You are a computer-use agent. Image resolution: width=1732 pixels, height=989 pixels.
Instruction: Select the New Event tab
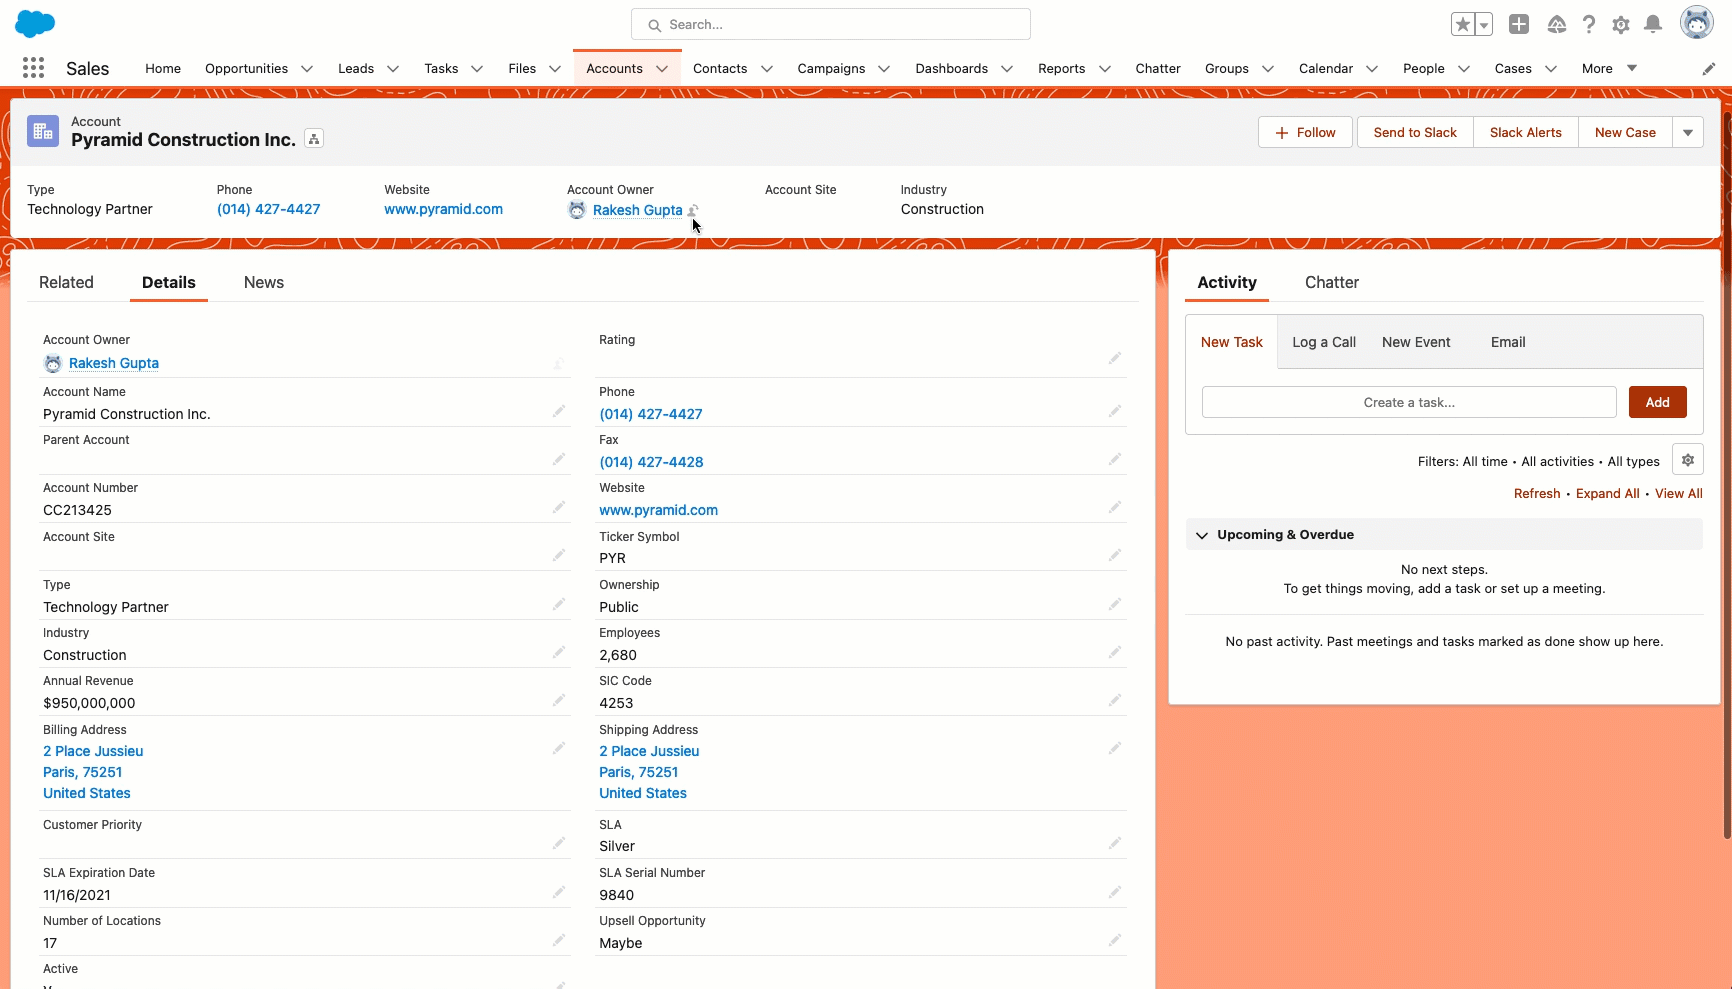coord(1416,342)
